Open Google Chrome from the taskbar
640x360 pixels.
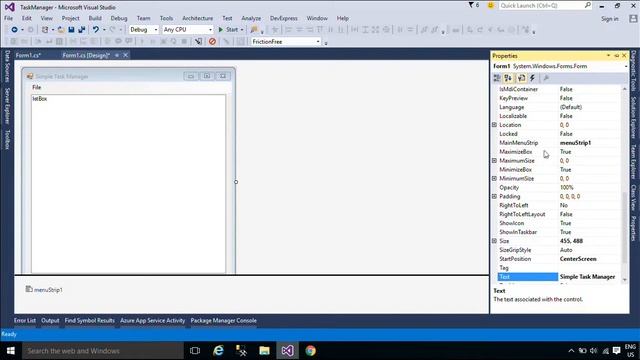click(311, 351)
